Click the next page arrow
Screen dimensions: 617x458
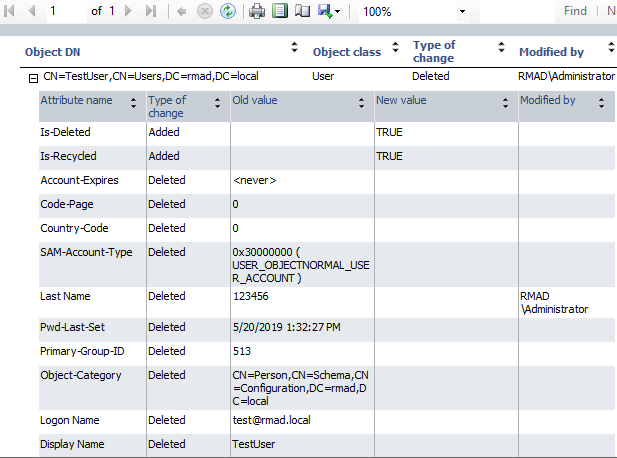128,11
